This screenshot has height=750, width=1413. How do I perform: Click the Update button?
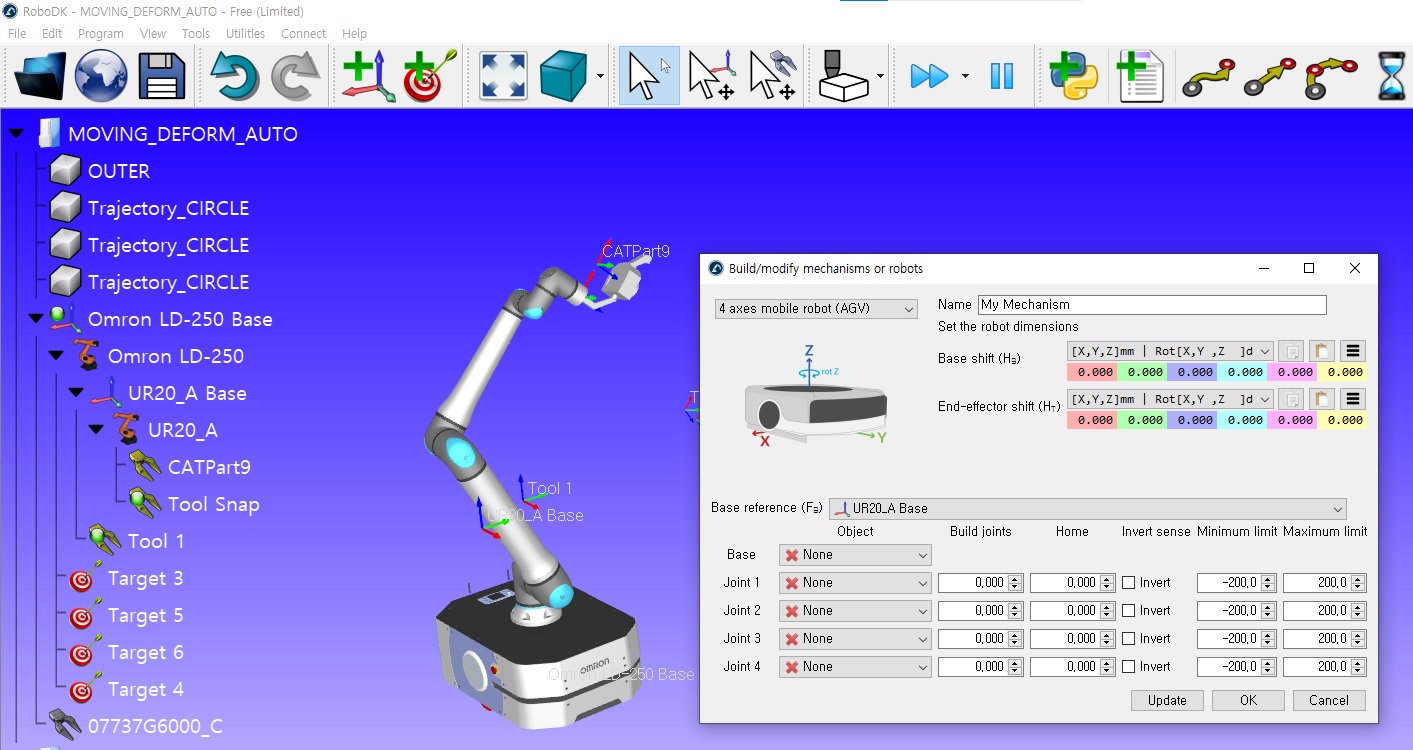[1167, 701]
